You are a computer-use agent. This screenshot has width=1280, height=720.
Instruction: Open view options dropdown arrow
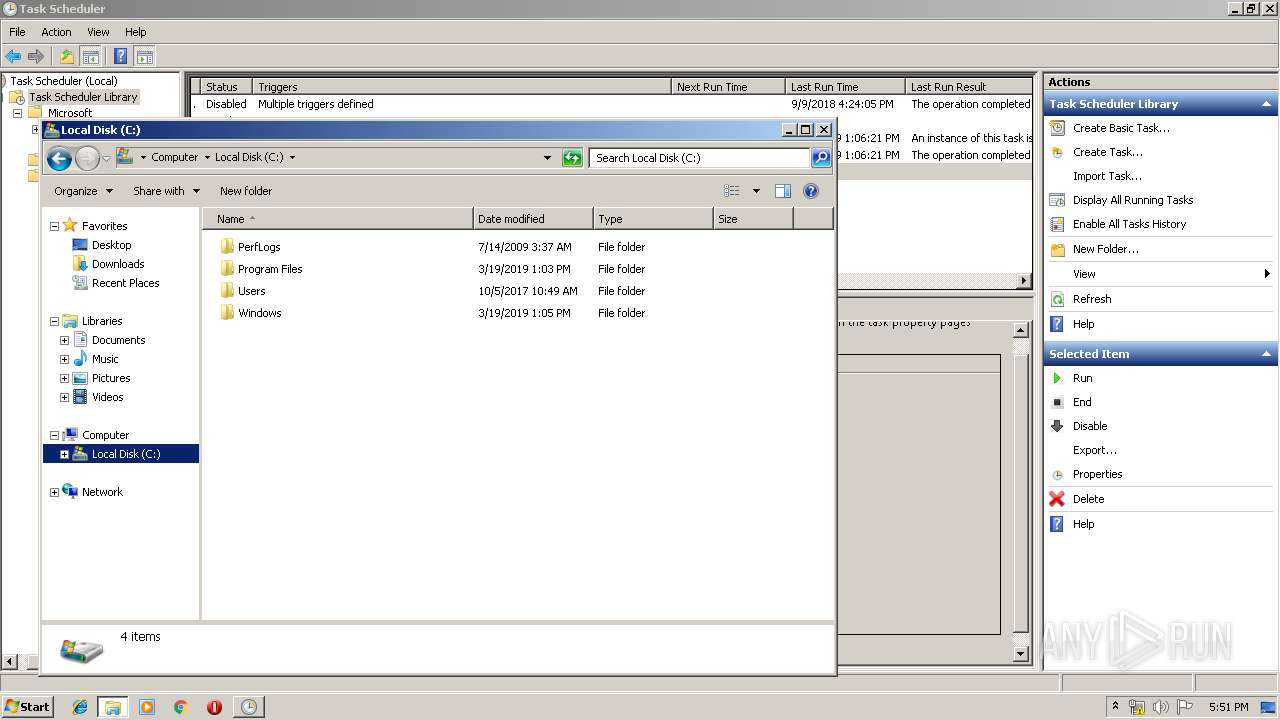(x=756, y=191)
